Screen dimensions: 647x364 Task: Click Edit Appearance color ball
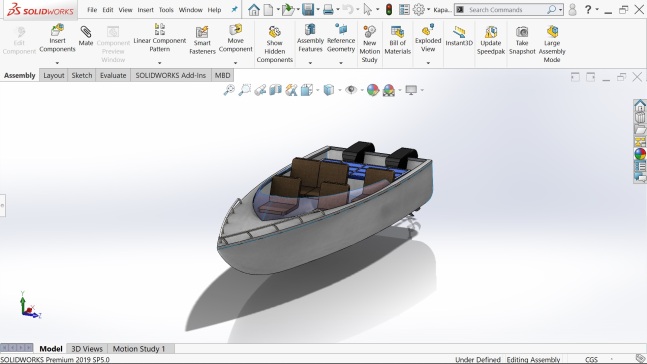pyautogui.click(x=373, y=90)
